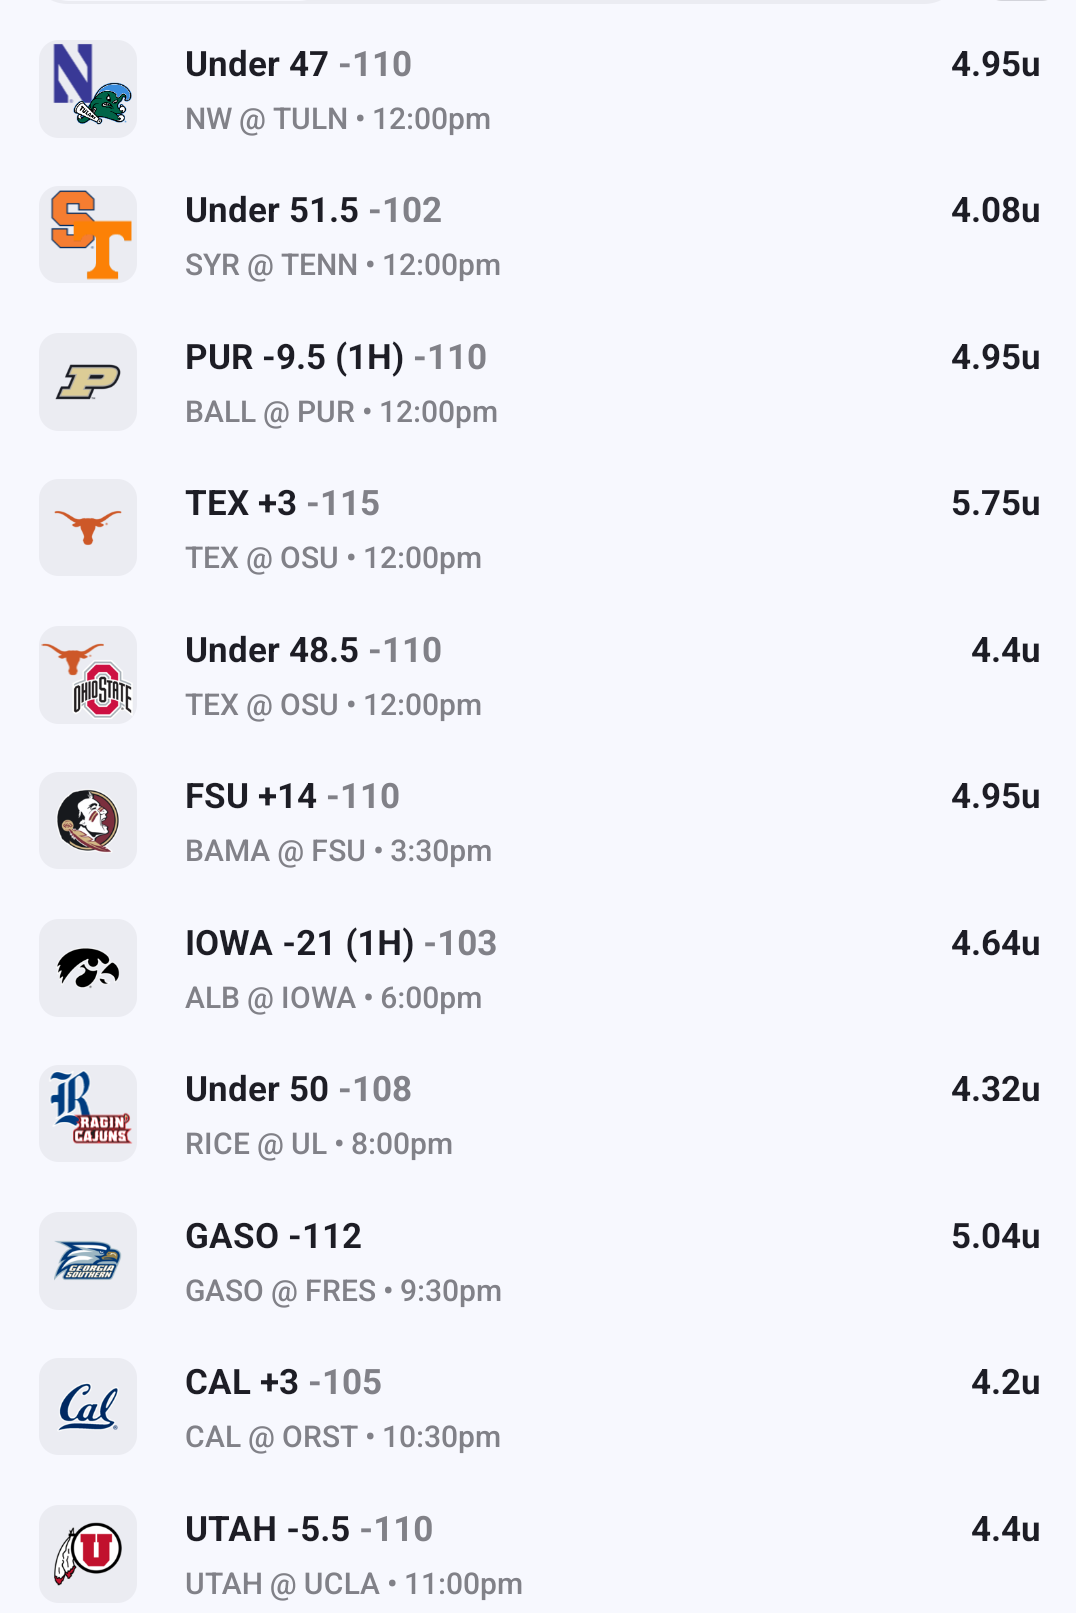The image size is (1076, 1613).
Task: Click the Florida State Seminoles logo
Action: tap(88, 821)
